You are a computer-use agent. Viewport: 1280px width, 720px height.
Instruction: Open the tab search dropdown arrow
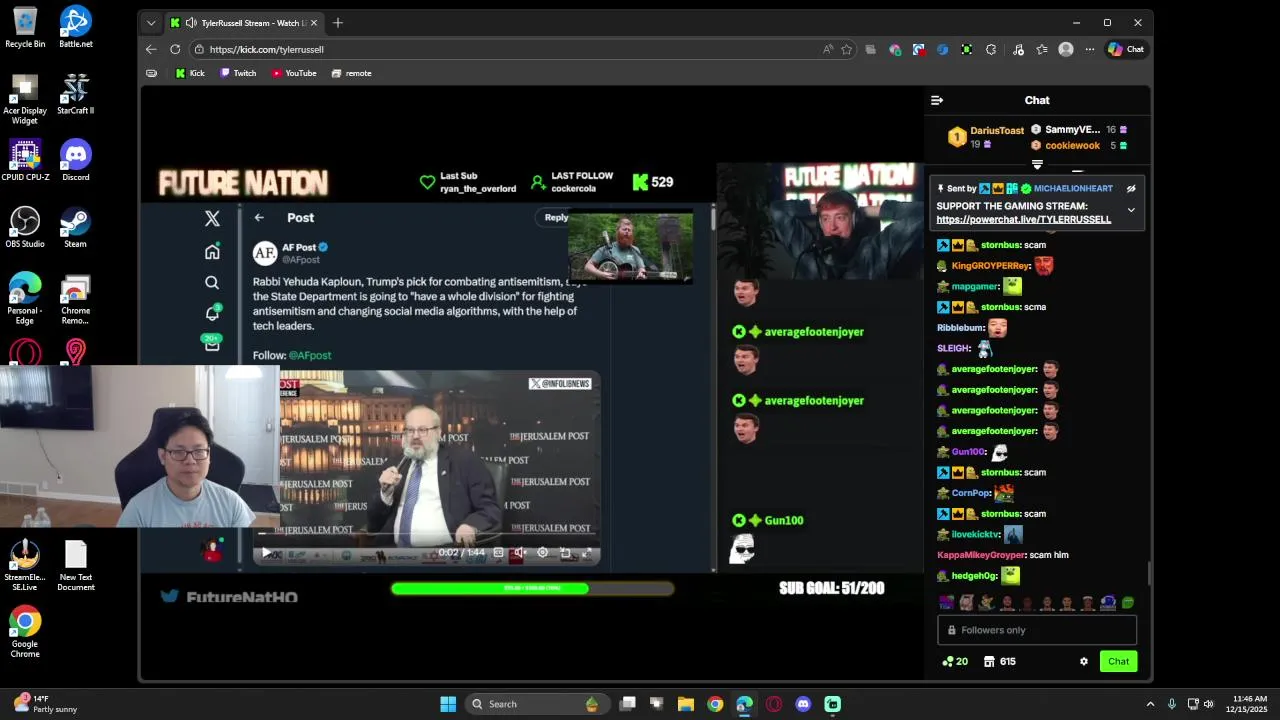pyautogui.click(x=151, y=23)
